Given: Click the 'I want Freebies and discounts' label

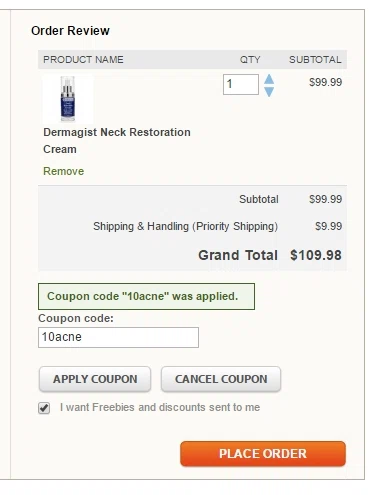Looking at the screenshot, I should [x=160, y=407].
